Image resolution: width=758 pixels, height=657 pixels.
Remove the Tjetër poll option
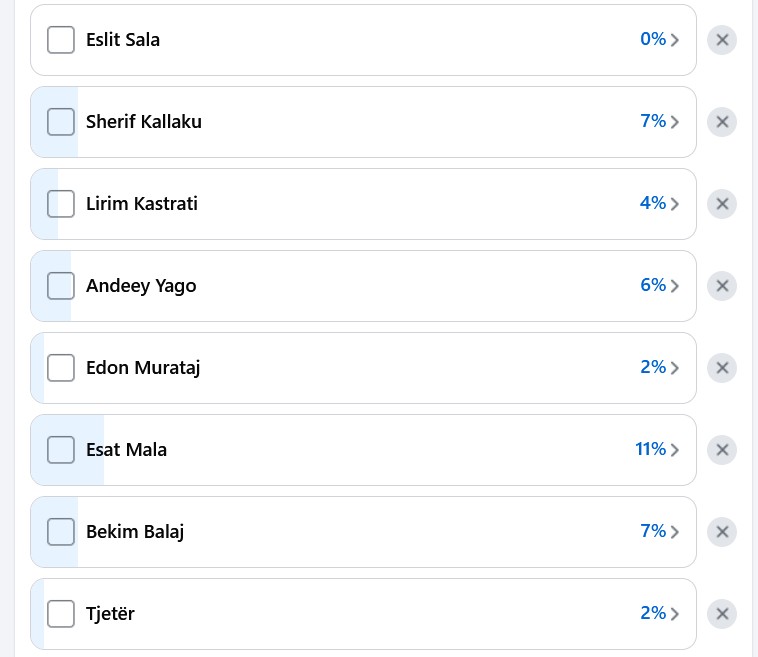click(722, 614)
